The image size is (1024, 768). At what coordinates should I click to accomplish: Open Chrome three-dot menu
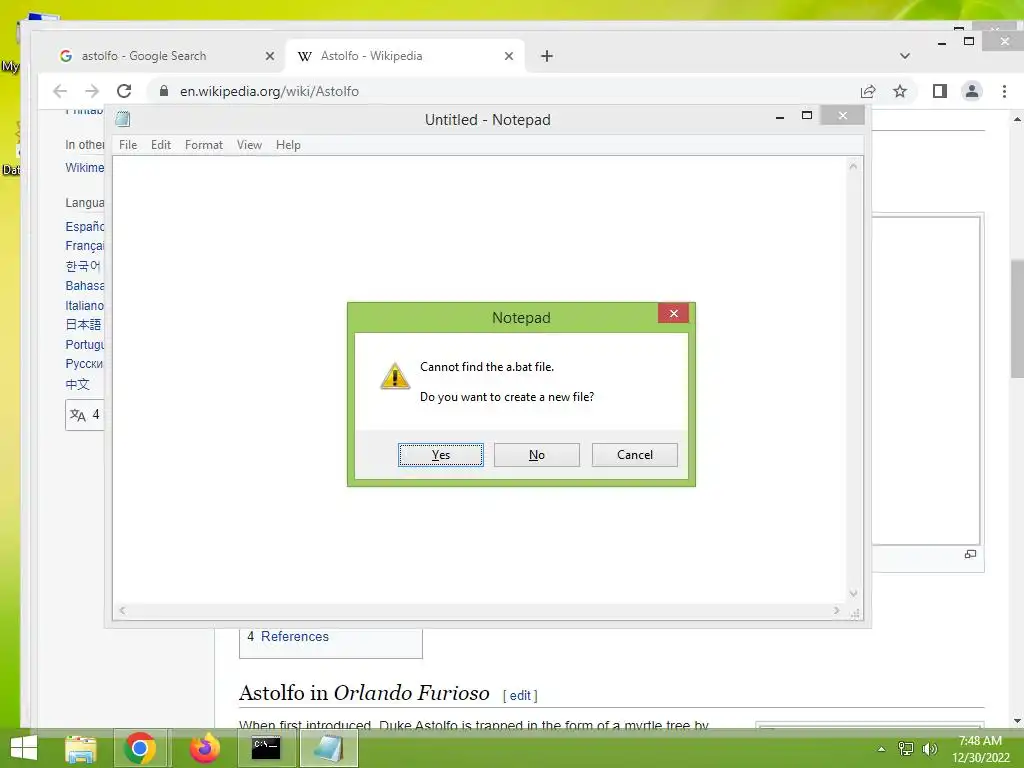pos(1004,91)
